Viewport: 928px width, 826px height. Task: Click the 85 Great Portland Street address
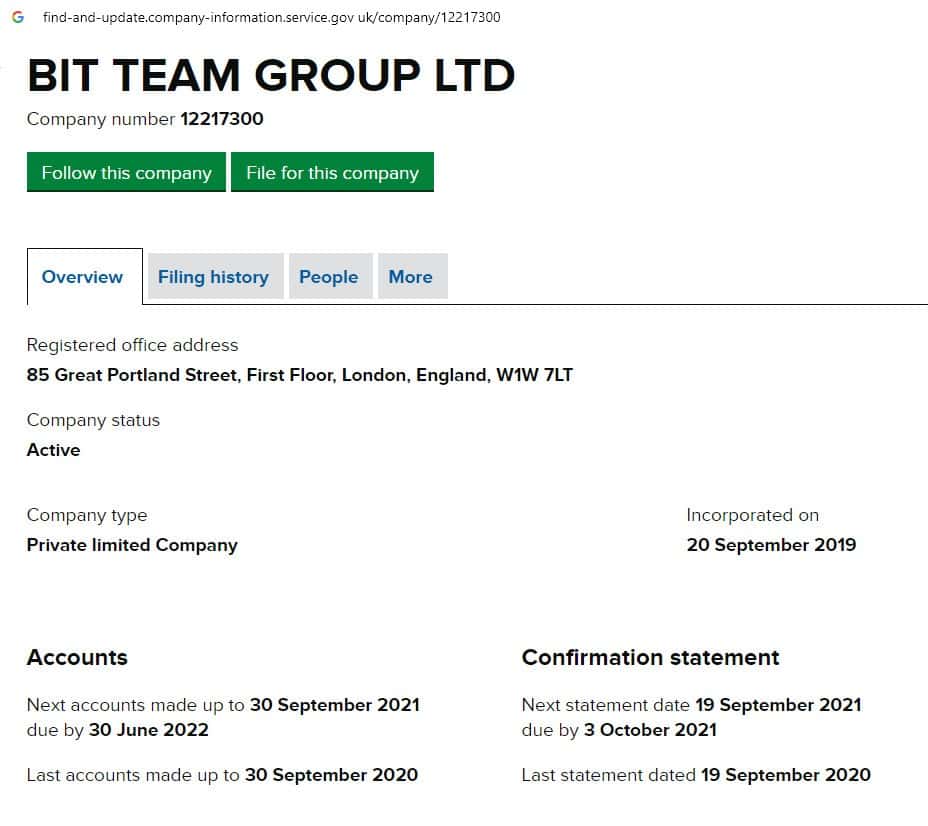[299, 376]
